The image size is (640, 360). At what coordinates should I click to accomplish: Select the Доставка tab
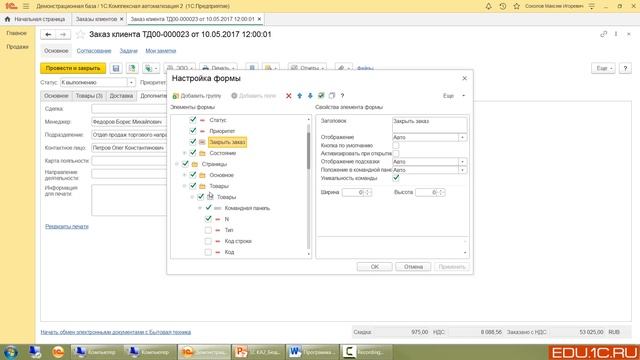tap(121, 96)
